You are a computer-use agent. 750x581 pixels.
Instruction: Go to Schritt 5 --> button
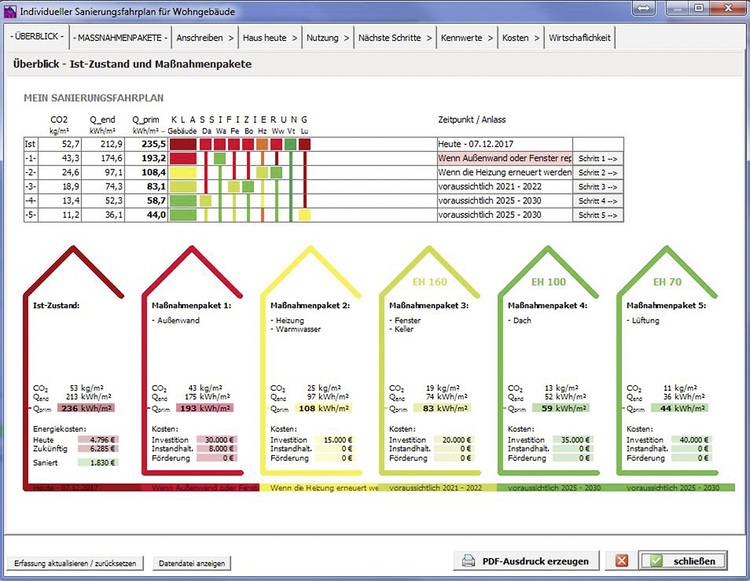click(598, 215)
